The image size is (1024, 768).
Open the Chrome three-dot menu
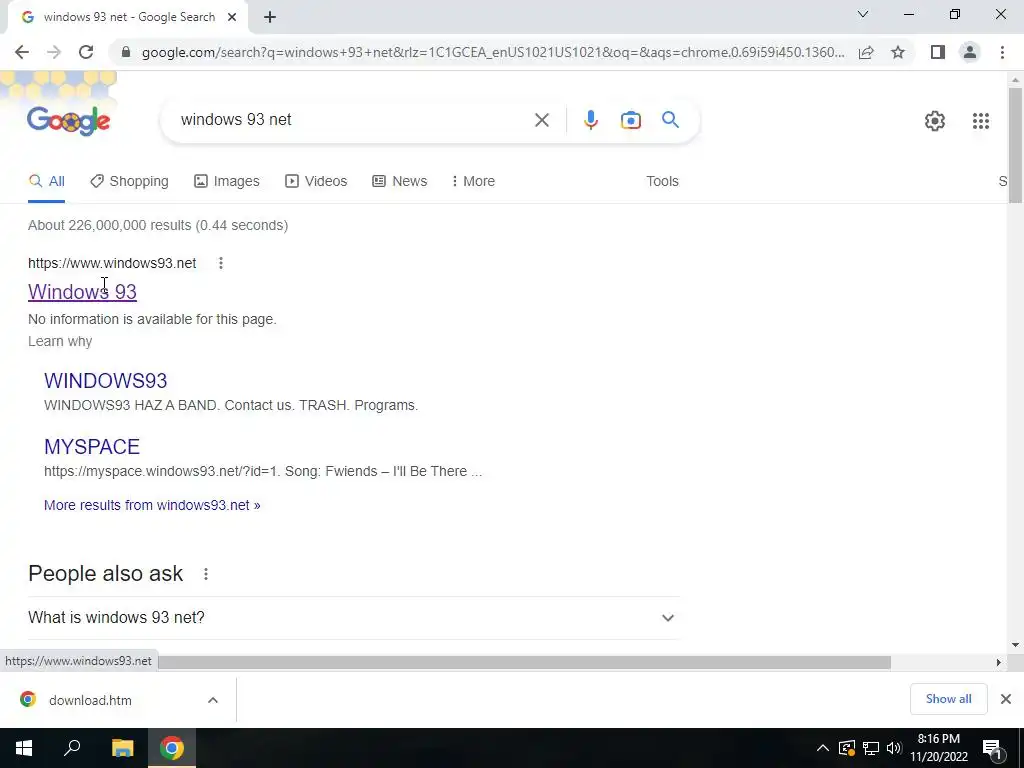click(x=1002, y=52)
